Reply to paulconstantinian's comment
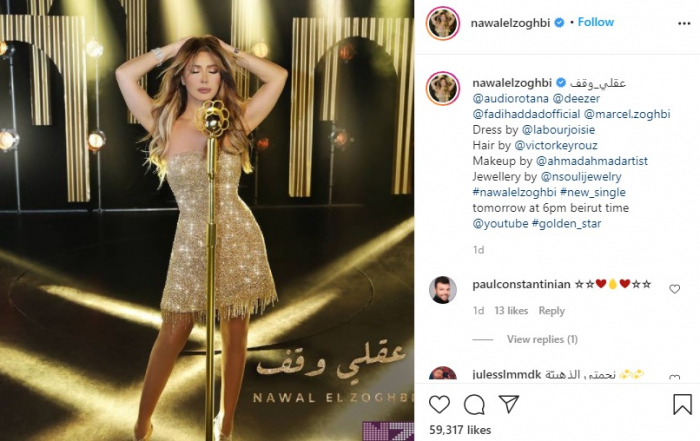 (x=551, y=311)
